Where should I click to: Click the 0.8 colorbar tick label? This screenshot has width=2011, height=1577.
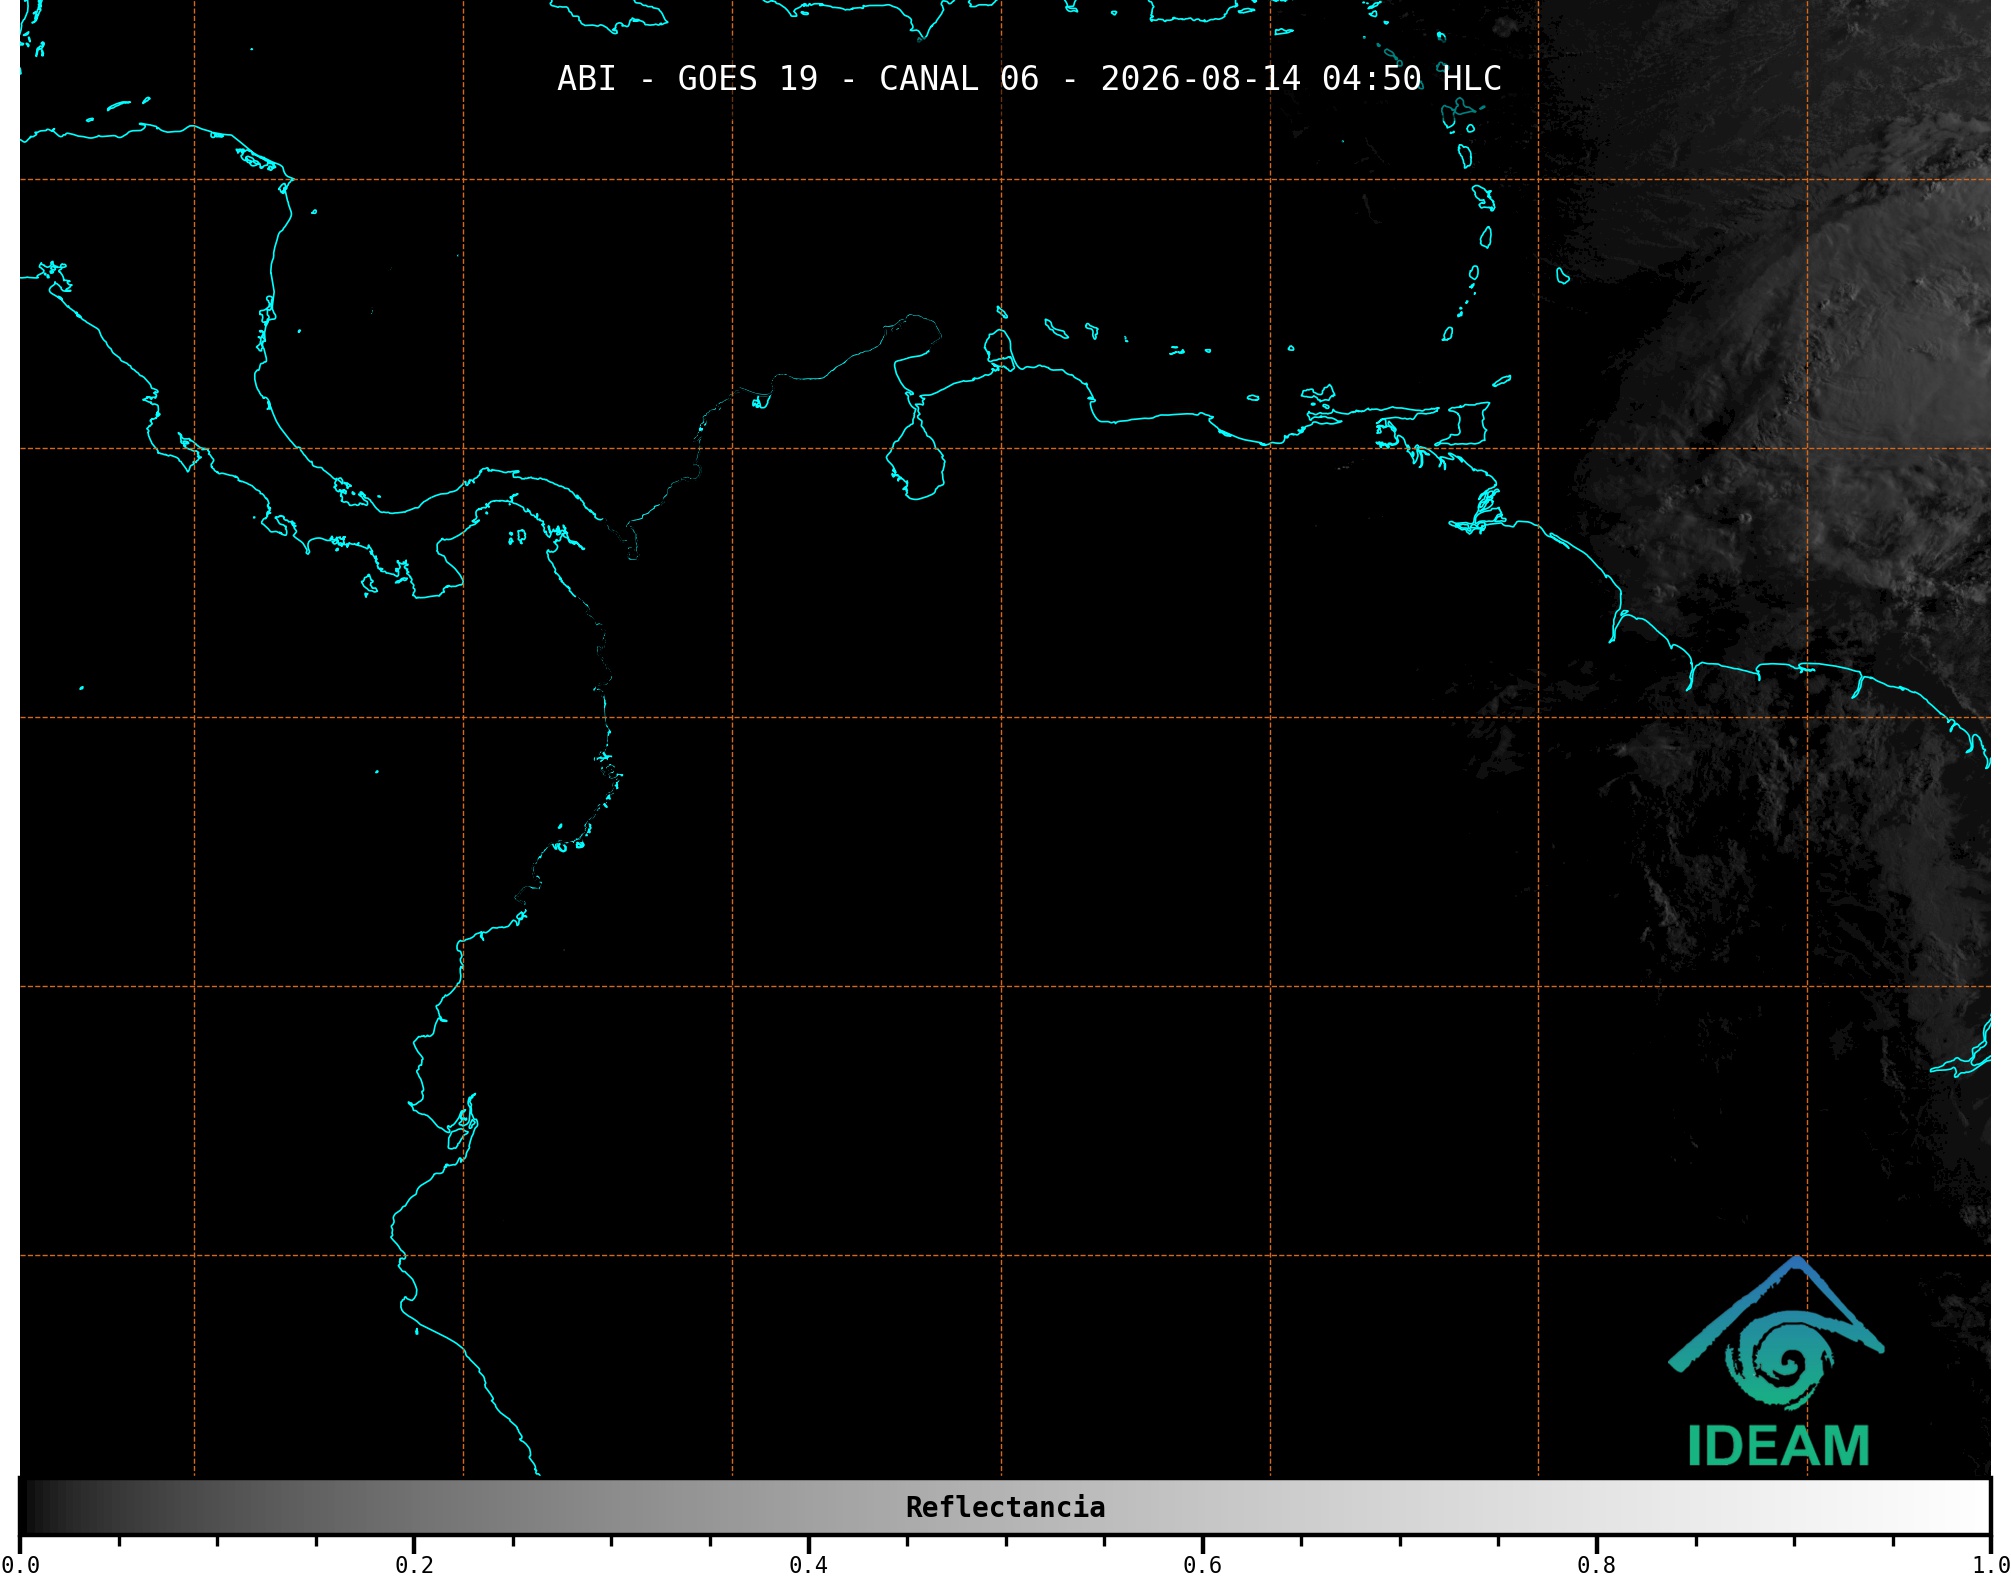point(1596,1565)
